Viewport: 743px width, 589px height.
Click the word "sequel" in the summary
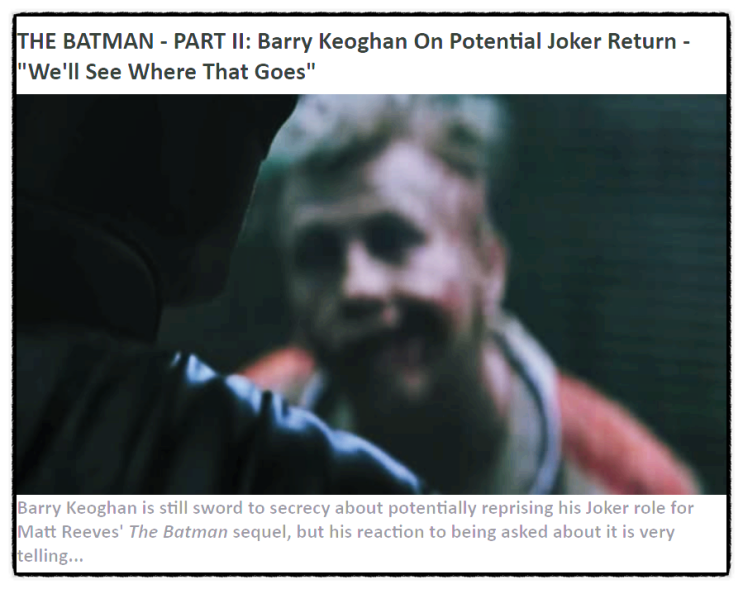tap(262, 533)
